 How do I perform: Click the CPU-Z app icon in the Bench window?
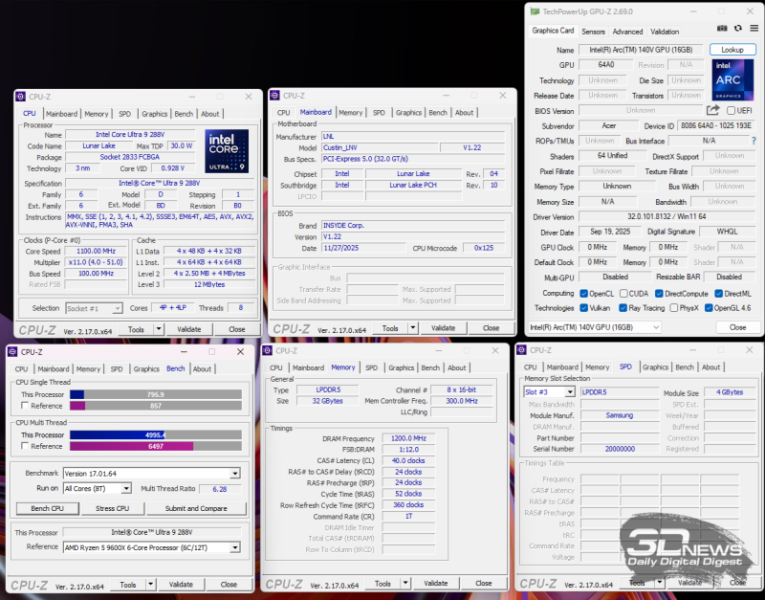pos(13,352)
